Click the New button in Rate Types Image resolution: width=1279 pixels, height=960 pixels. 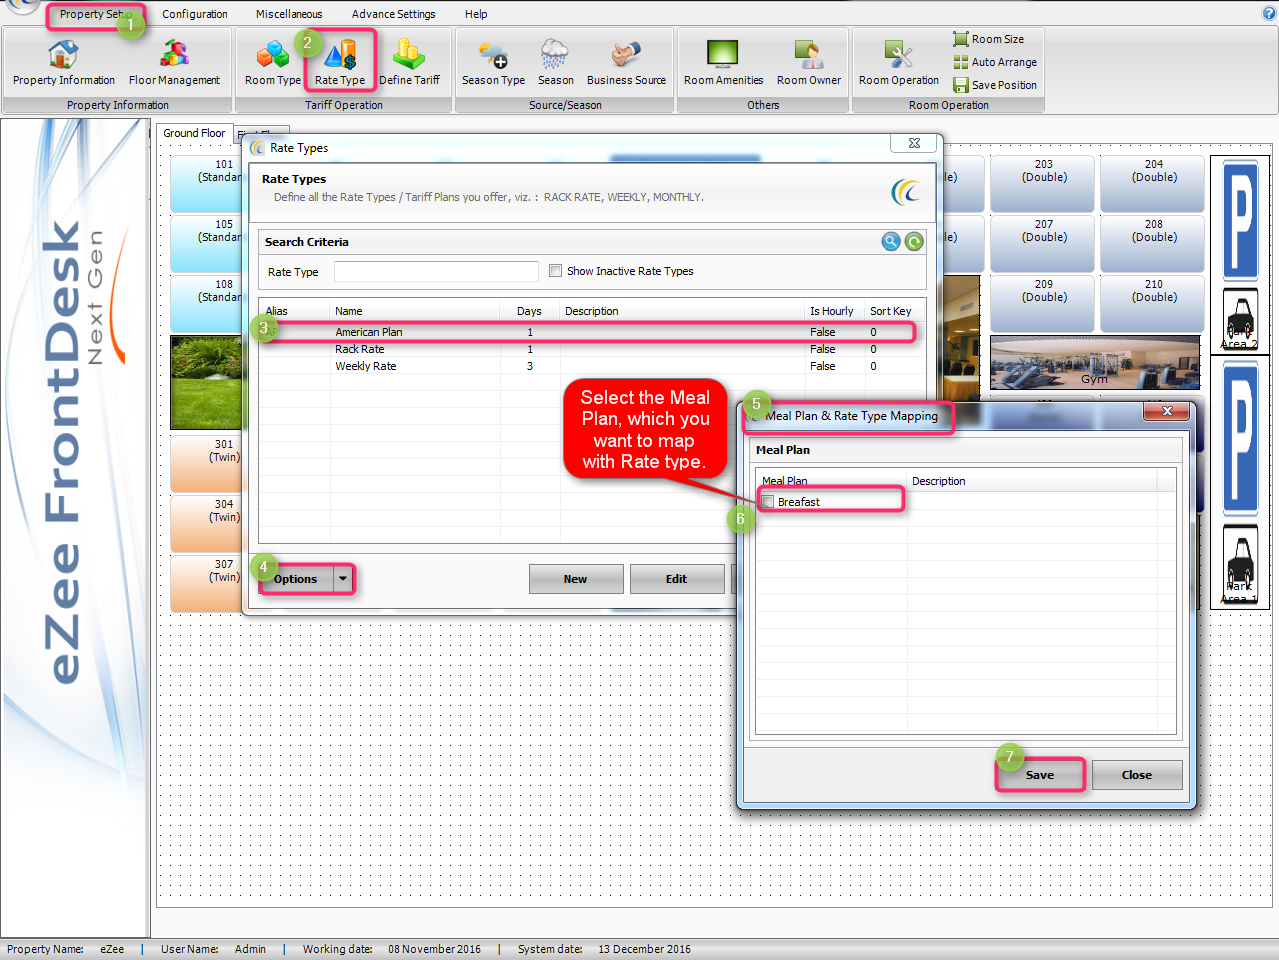click(x=576, y=579)
